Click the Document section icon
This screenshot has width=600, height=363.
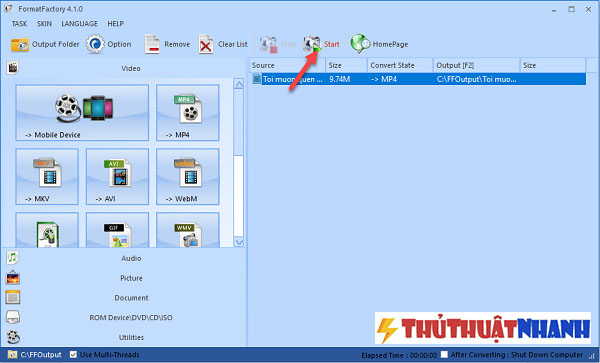pyautogui.click(x=13, y=297)
